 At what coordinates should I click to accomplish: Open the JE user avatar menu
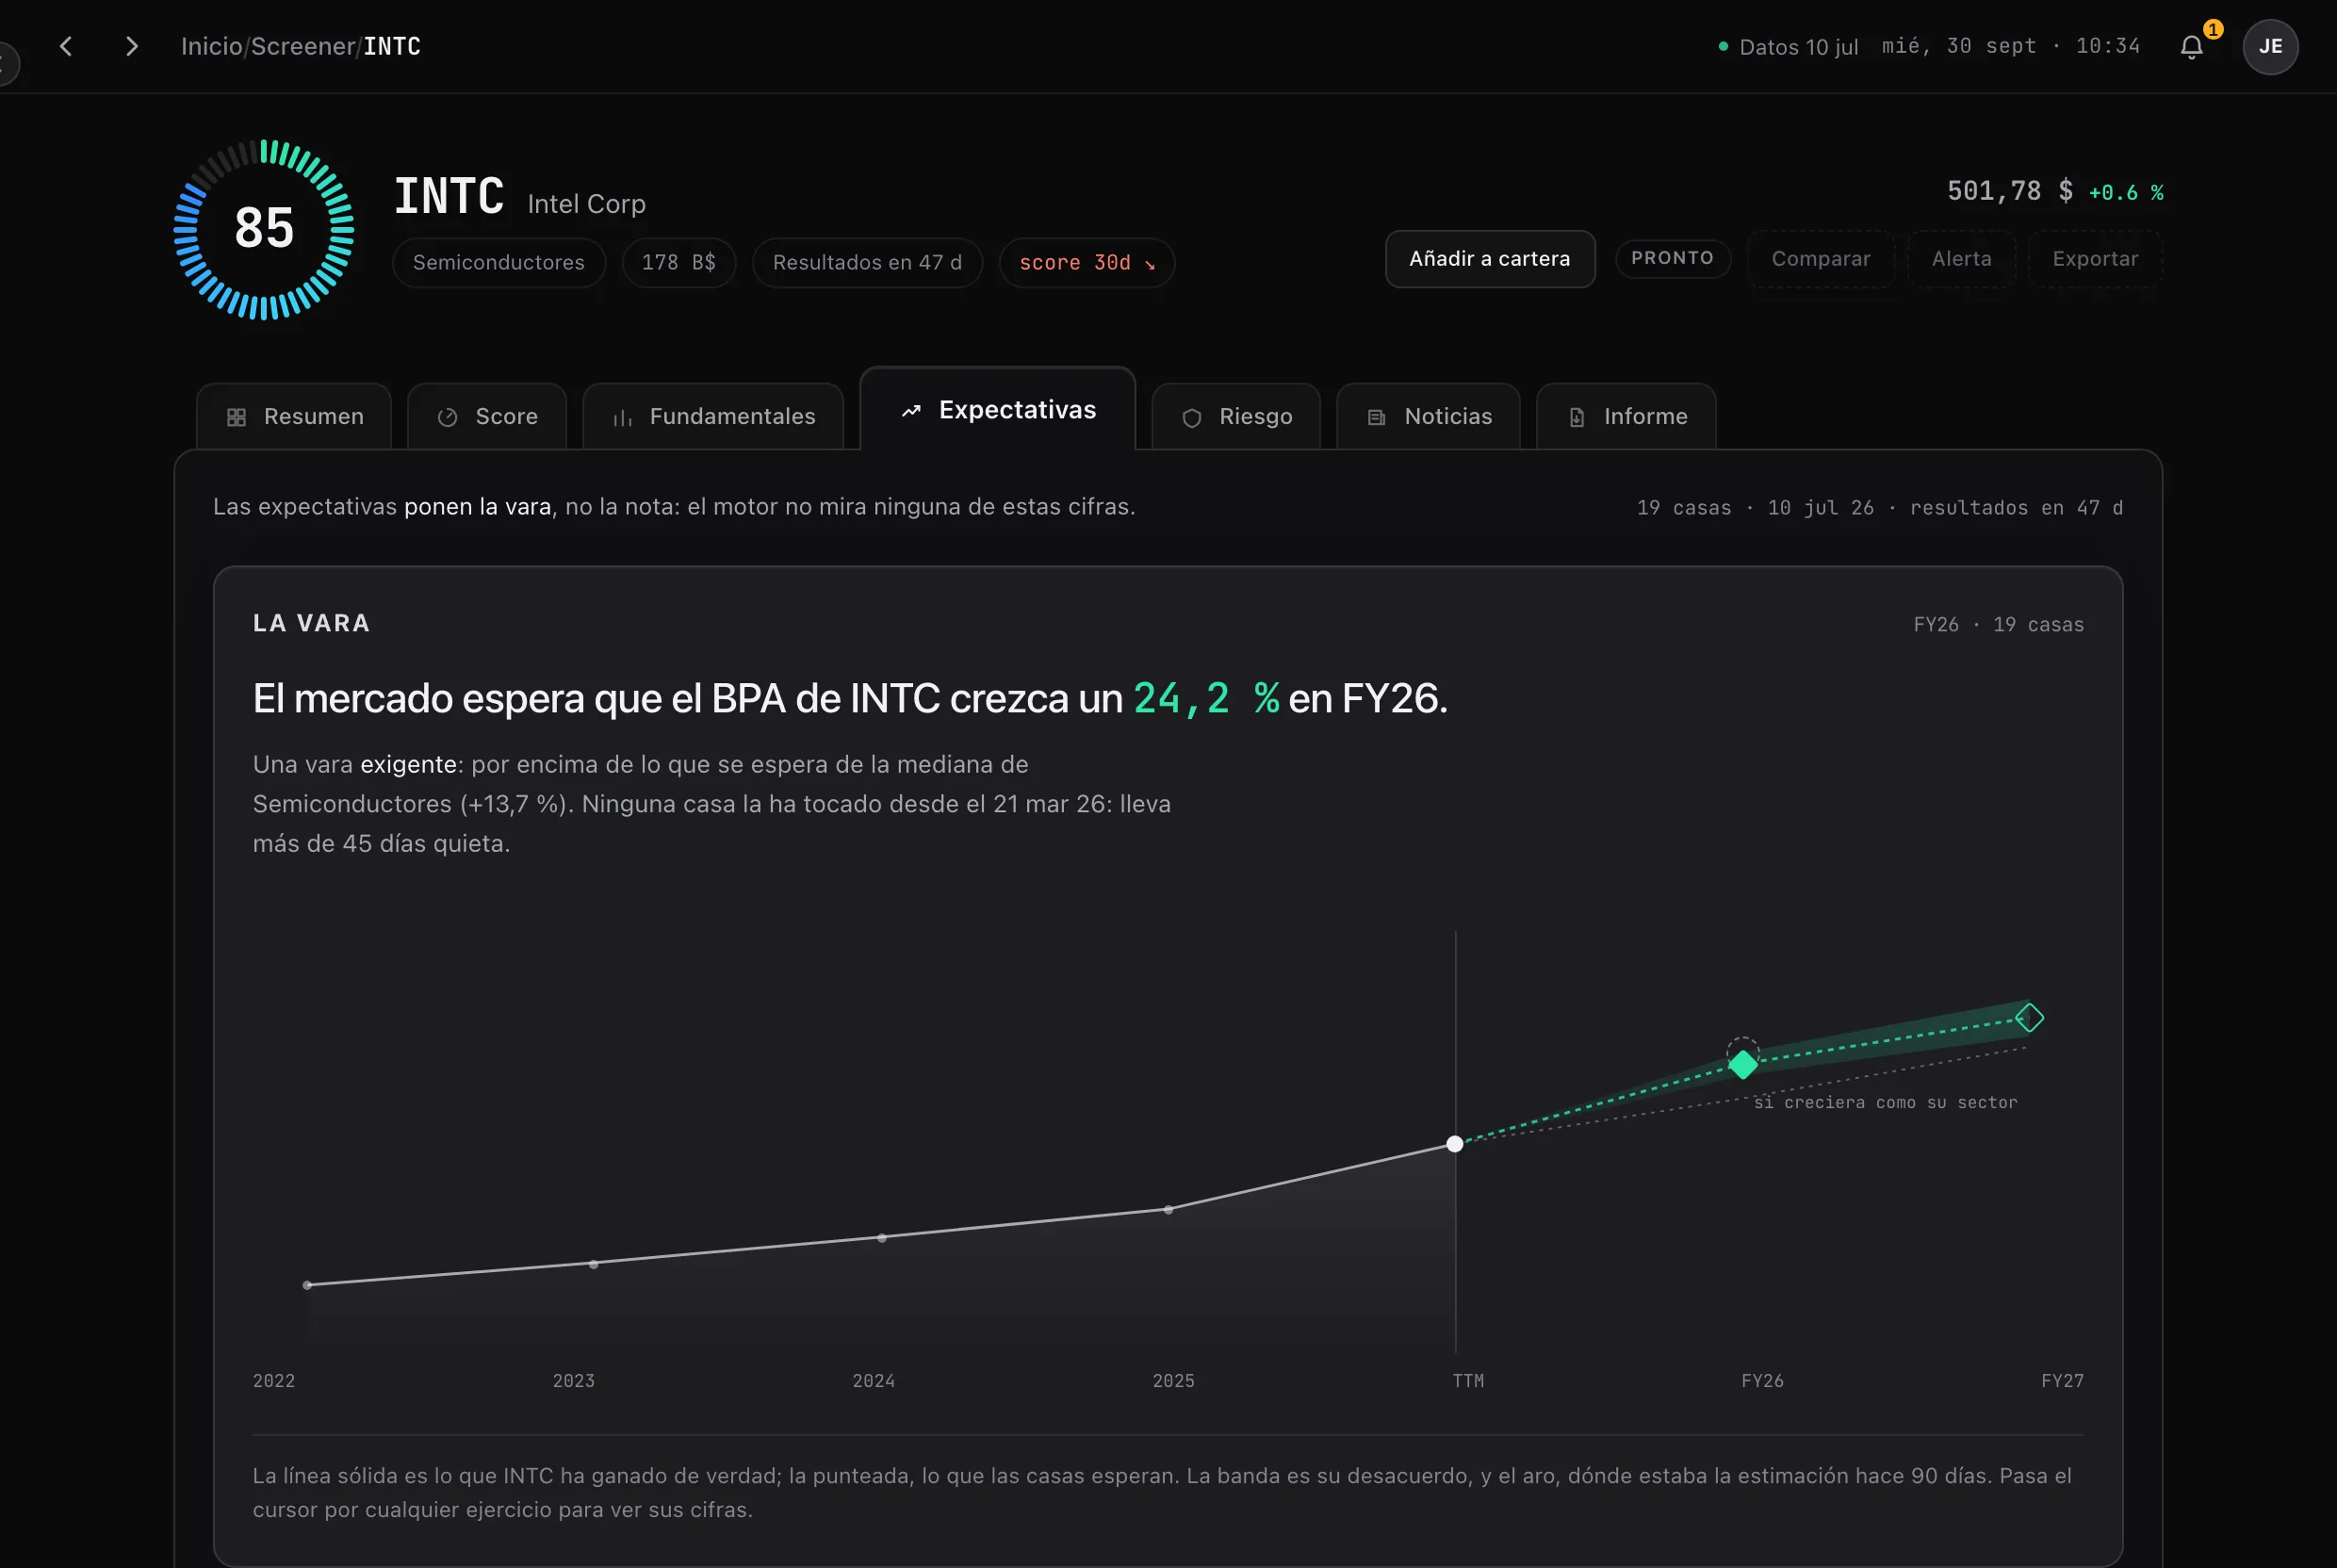pyautogui.click(x=2270, y=47)
